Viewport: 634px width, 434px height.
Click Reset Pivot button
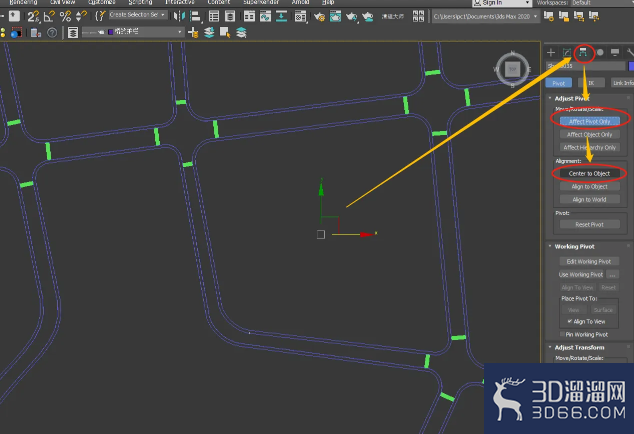(x=590, y=224)
